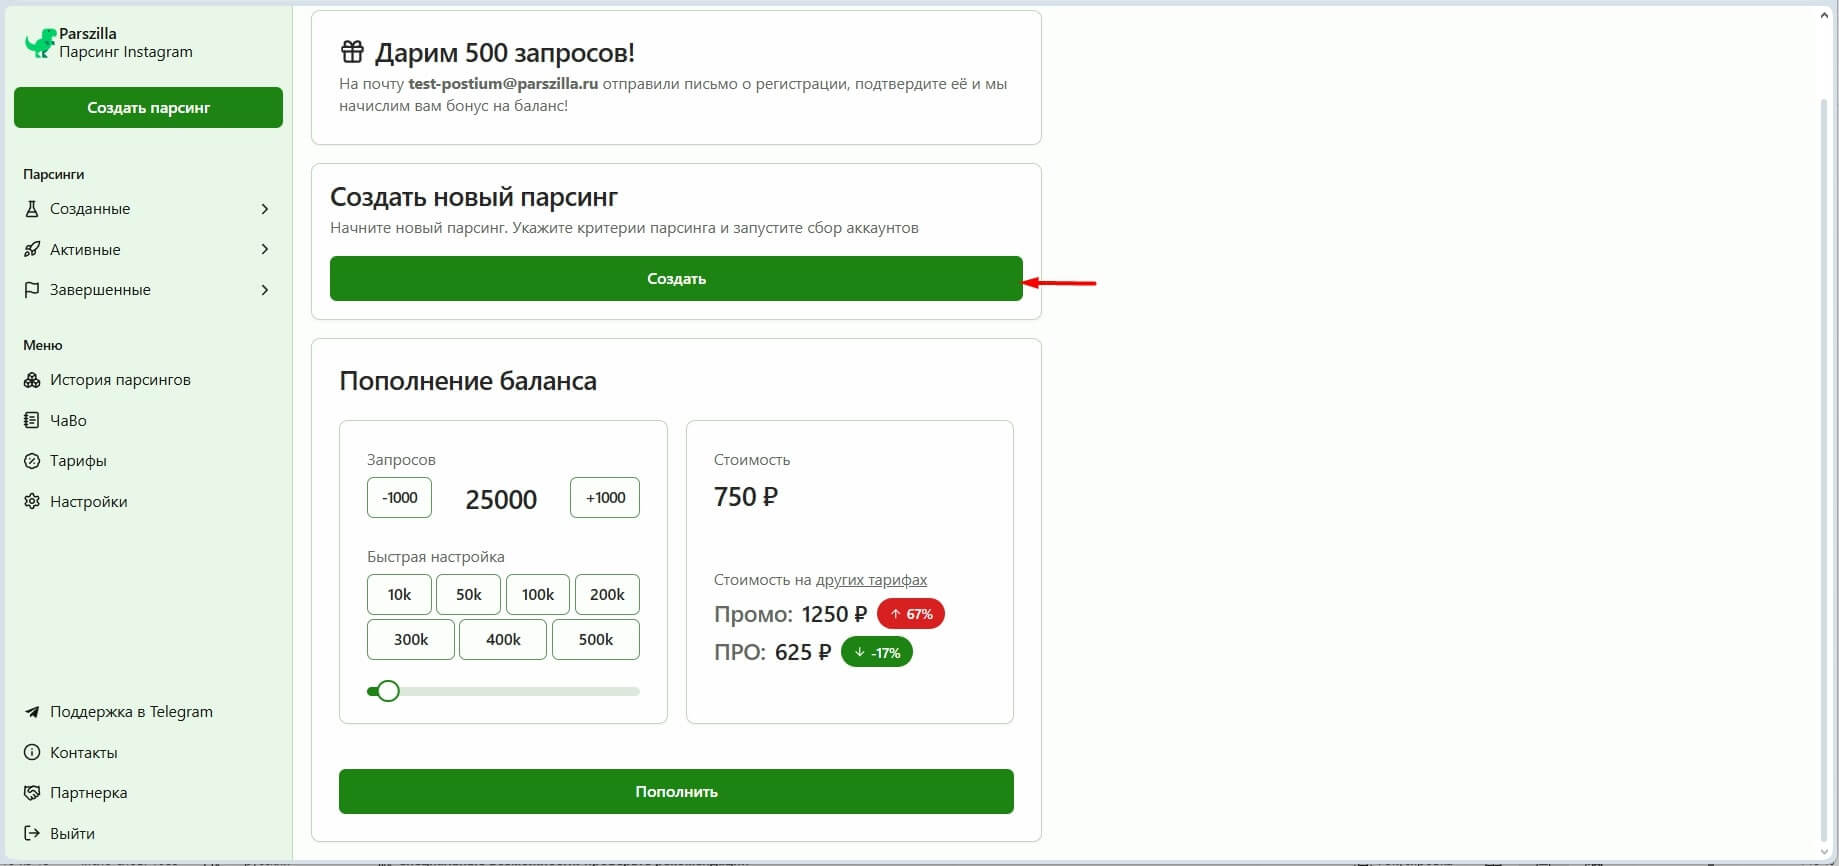Click the ЧаВо document icon
The width and height of the screenshot is (1839, 866).
click(x=32, y=420)
